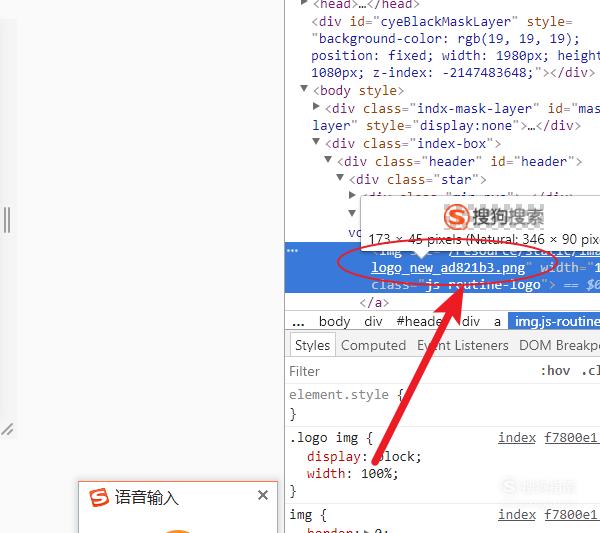Collapse the index-box div node
The width and height of the screenshot is (600, 533).
[316, 142]
